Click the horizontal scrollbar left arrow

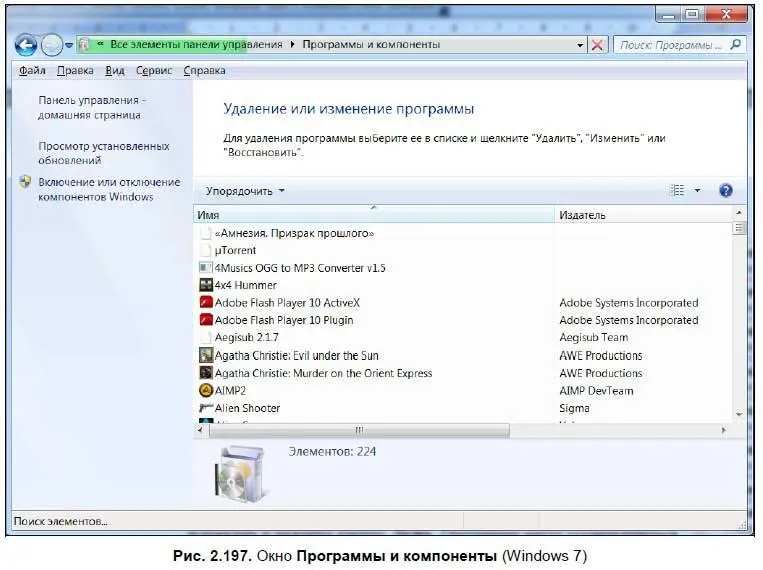click(200, 430)
